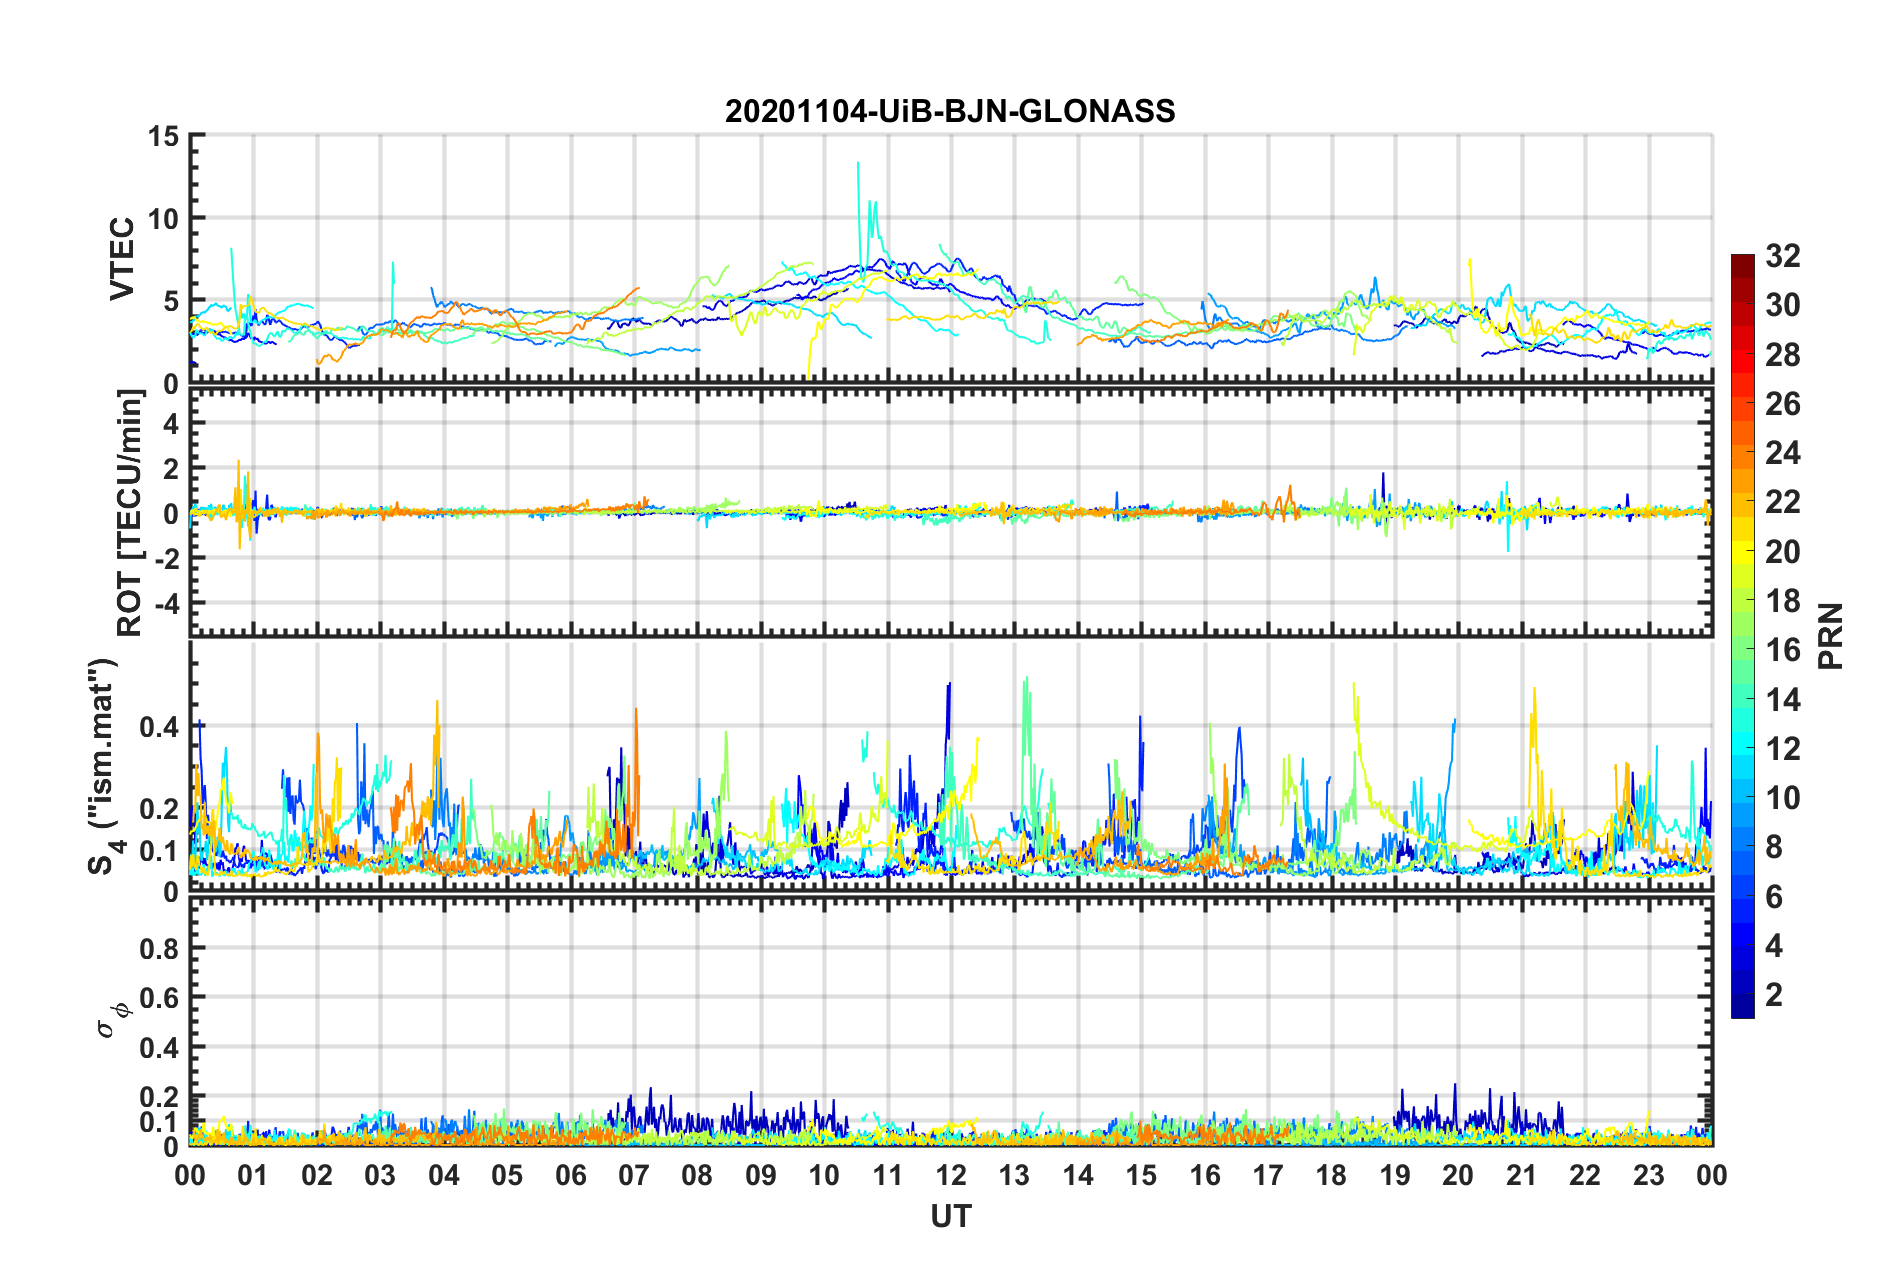Click the ROT [TECU/min] axis label
Viewport: 1902px width, 1272px height.
coord(130,513)
